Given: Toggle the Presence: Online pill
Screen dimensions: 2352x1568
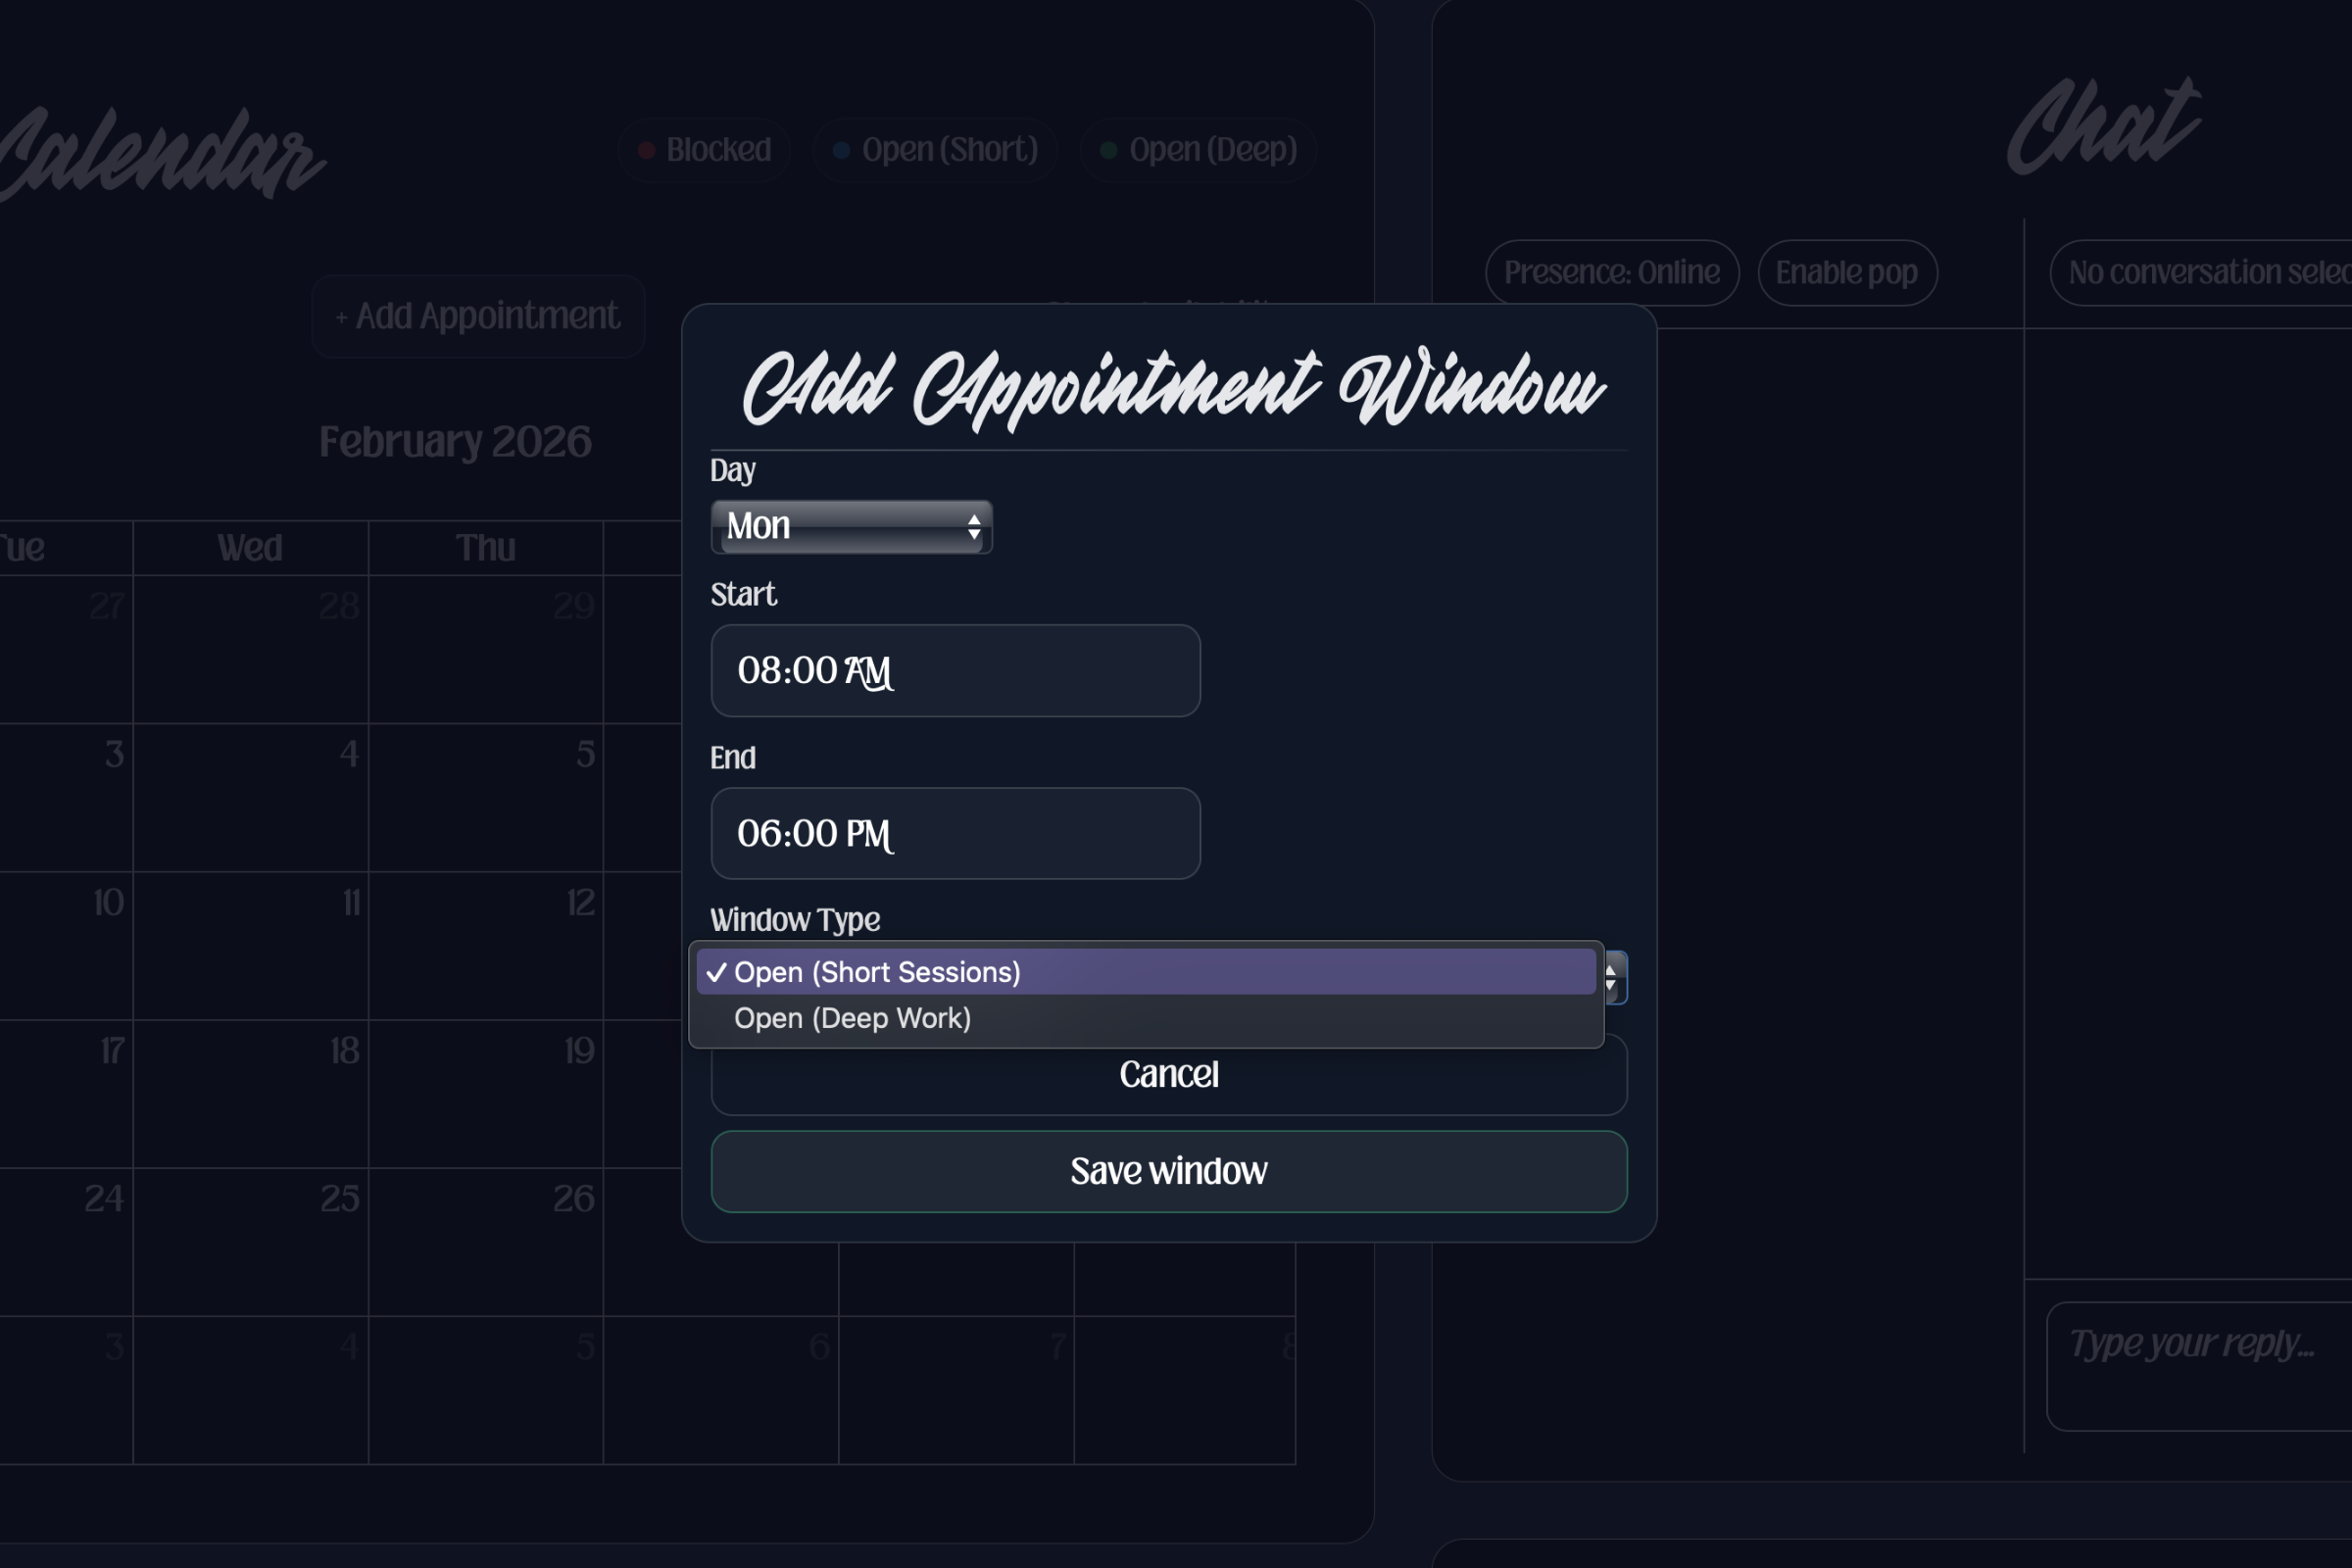Looking at the screenshot, I should pyautogui.click(x=1611, y=272).
